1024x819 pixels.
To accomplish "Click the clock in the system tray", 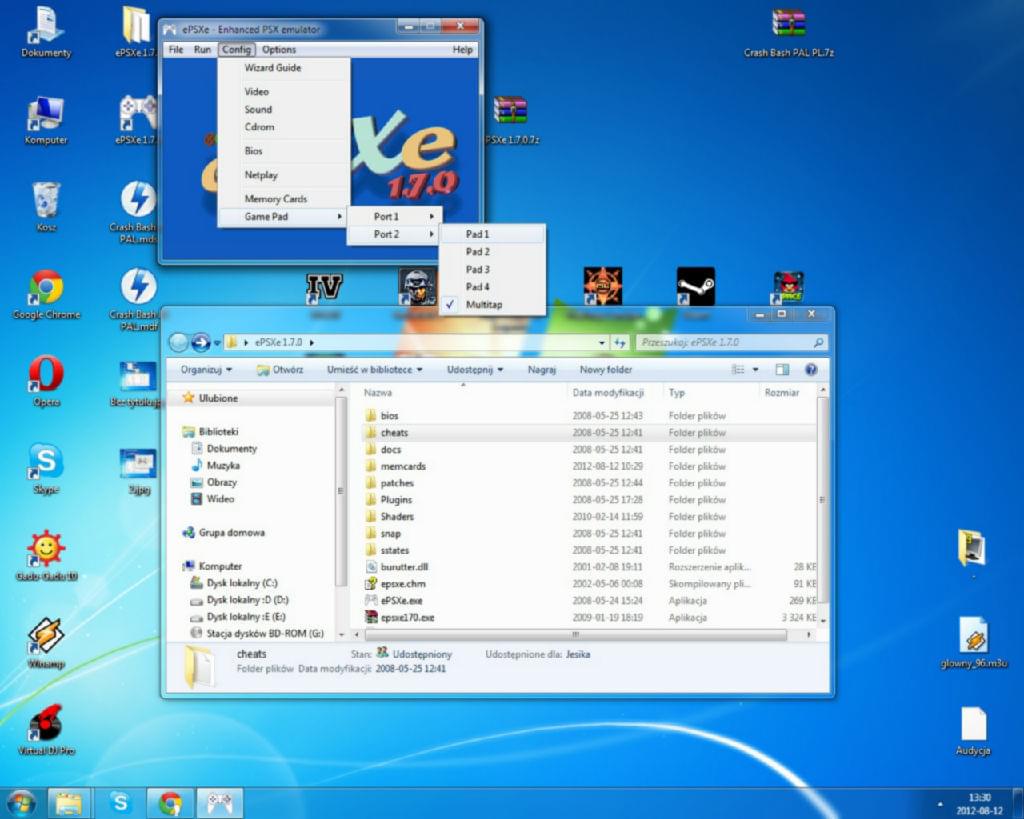I will pos(979,804).
